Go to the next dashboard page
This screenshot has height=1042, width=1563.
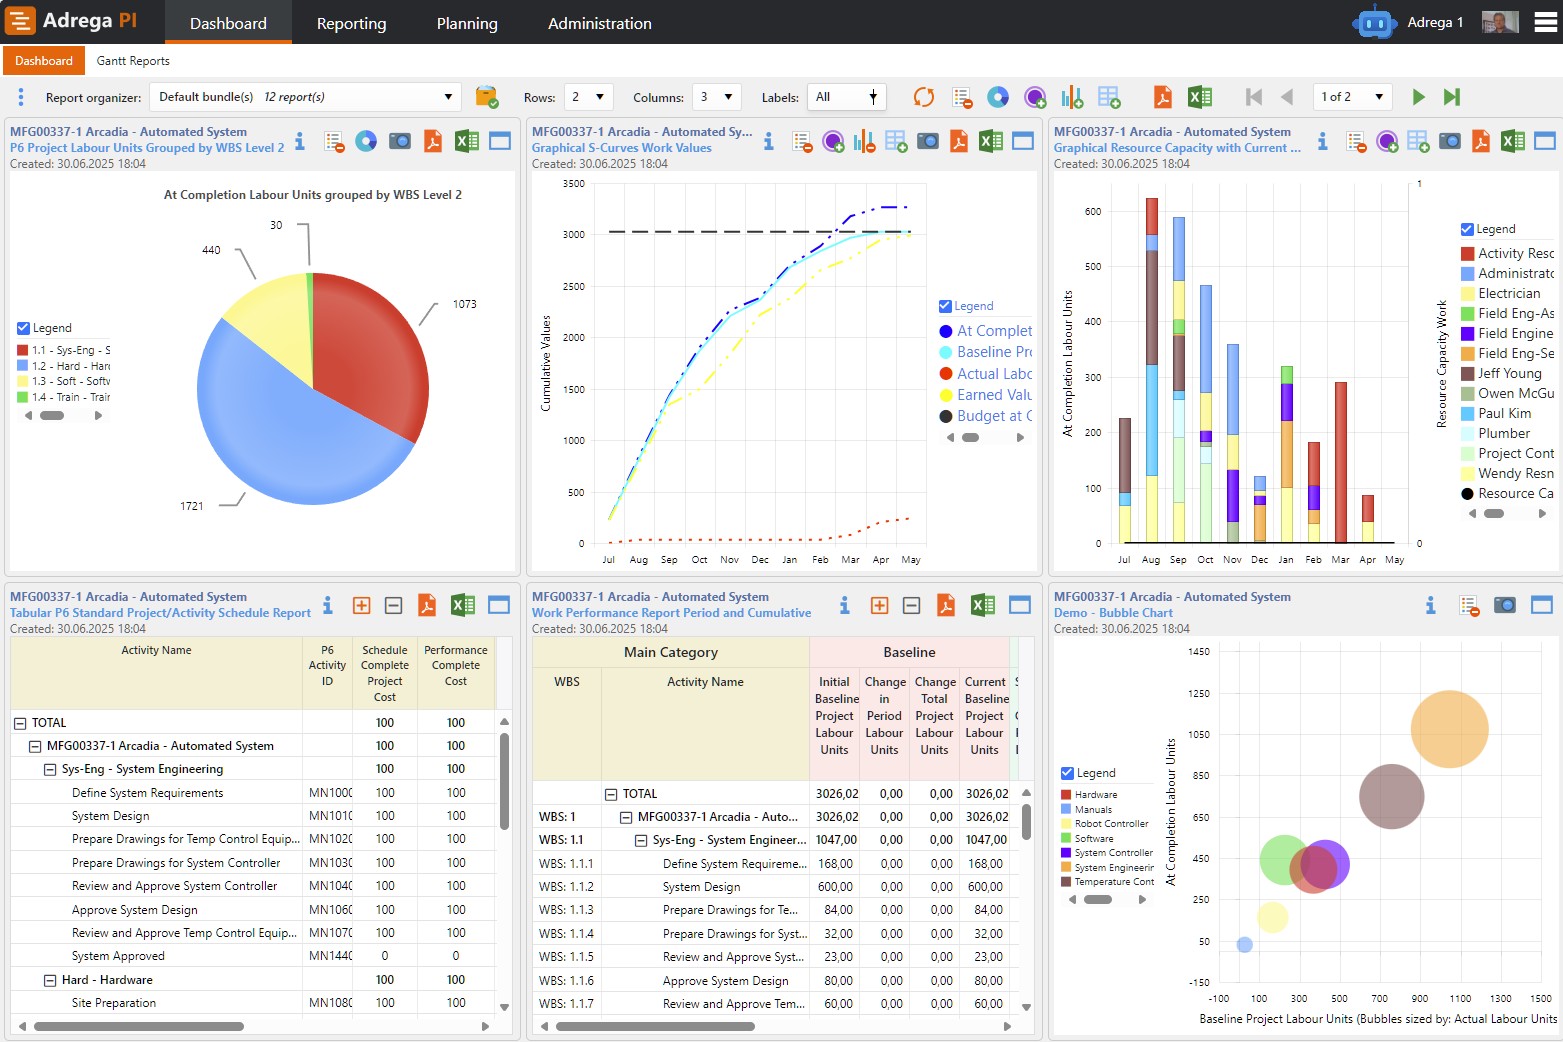(x=1419, y=96)
